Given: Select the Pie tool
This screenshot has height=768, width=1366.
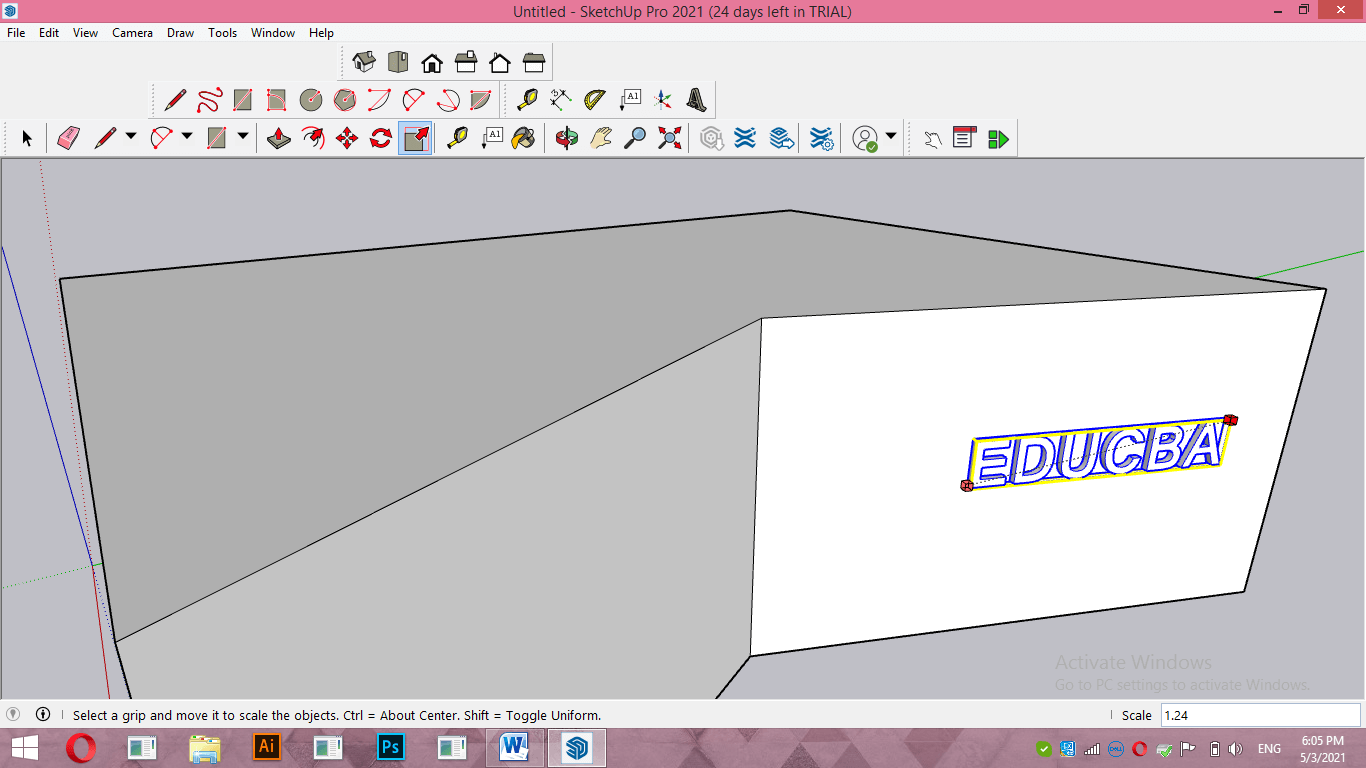Looking at the screenshot, I should pos(481,100).
